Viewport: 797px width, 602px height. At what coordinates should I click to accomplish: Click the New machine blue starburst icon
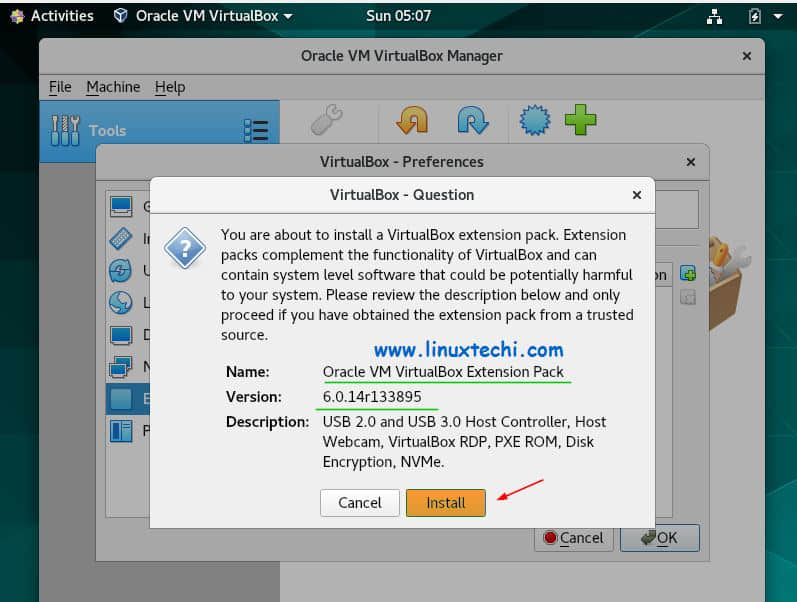tap(535, 121)
